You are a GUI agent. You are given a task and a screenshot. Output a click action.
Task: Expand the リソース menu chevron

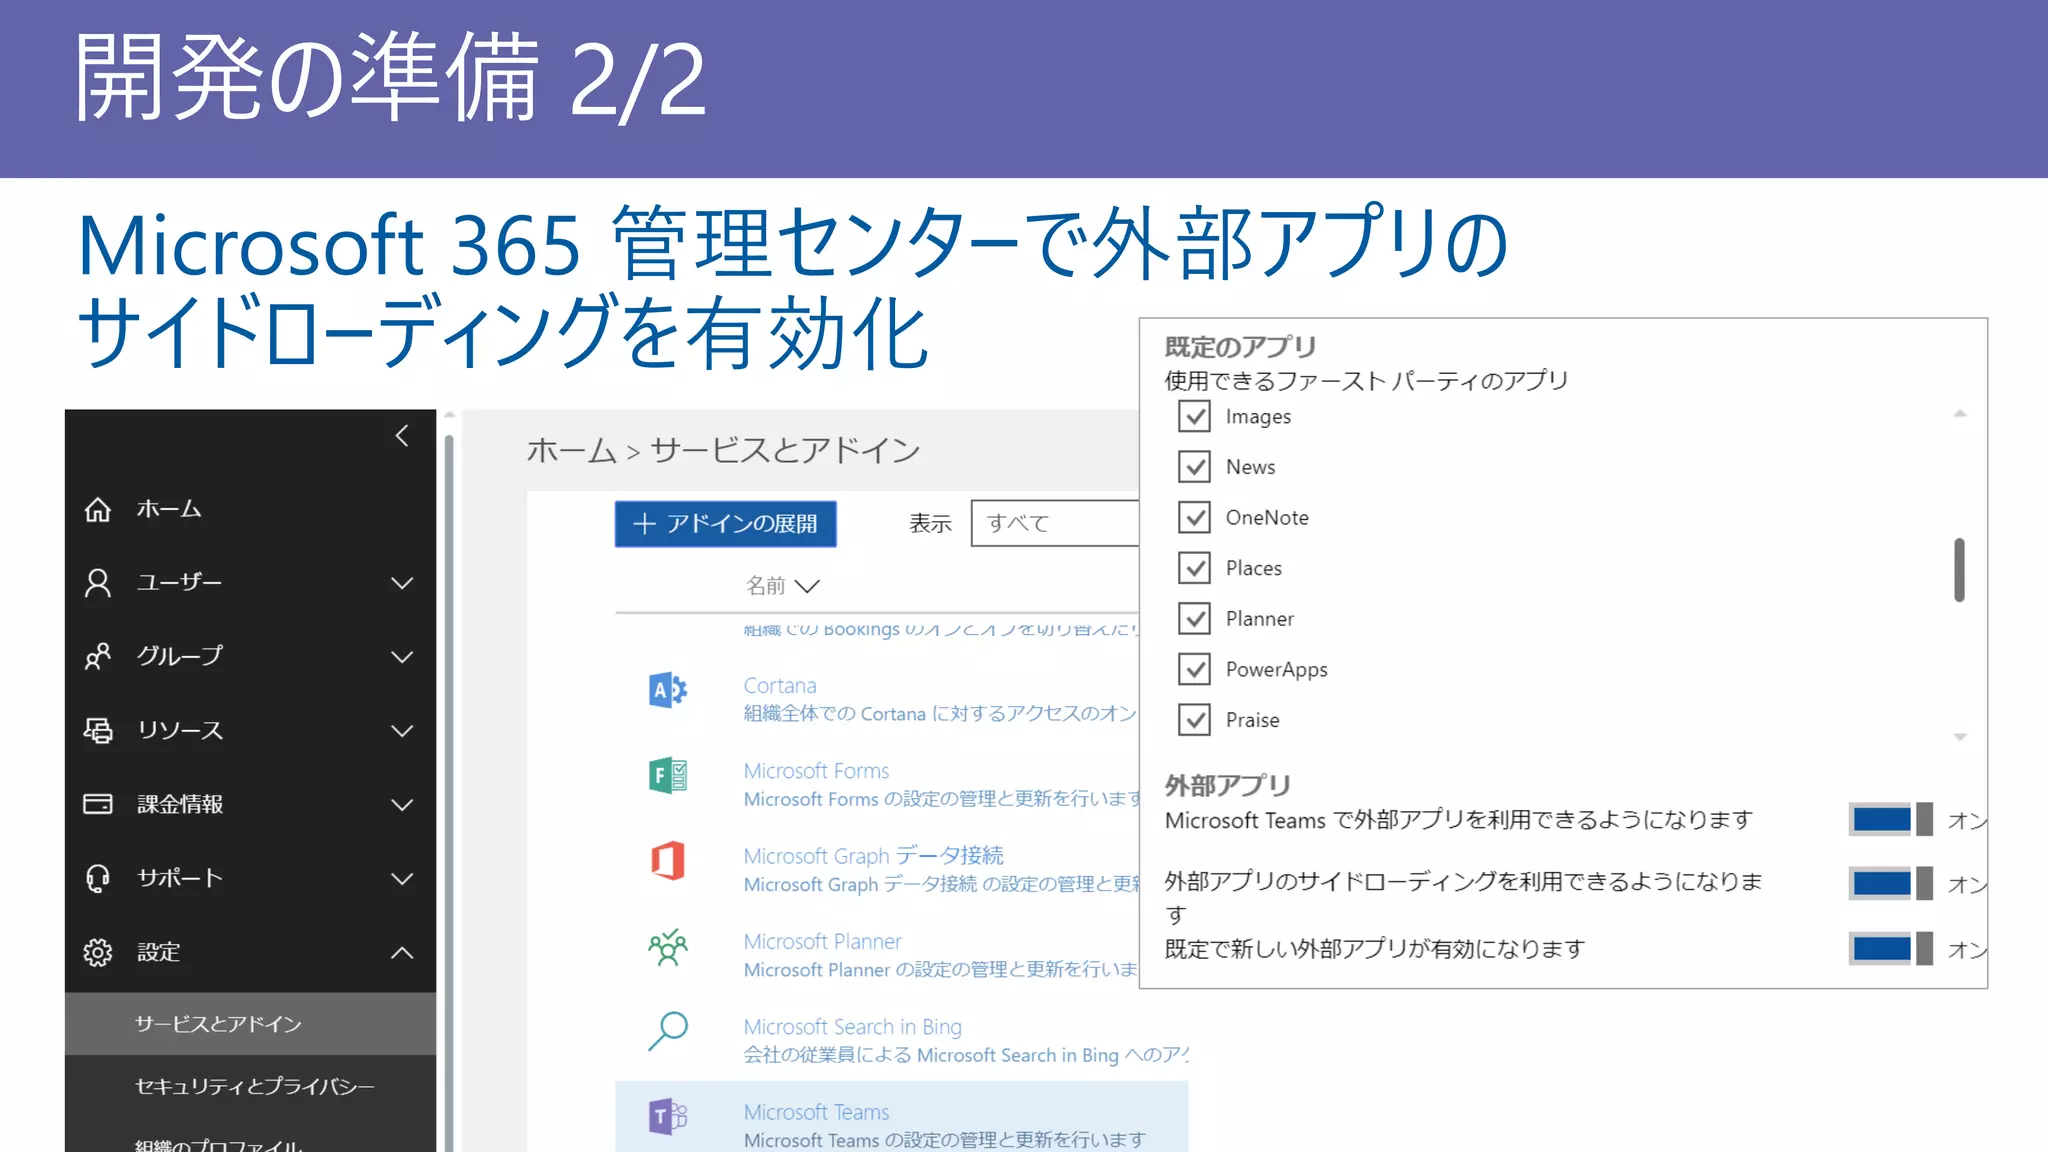point(402,731)
